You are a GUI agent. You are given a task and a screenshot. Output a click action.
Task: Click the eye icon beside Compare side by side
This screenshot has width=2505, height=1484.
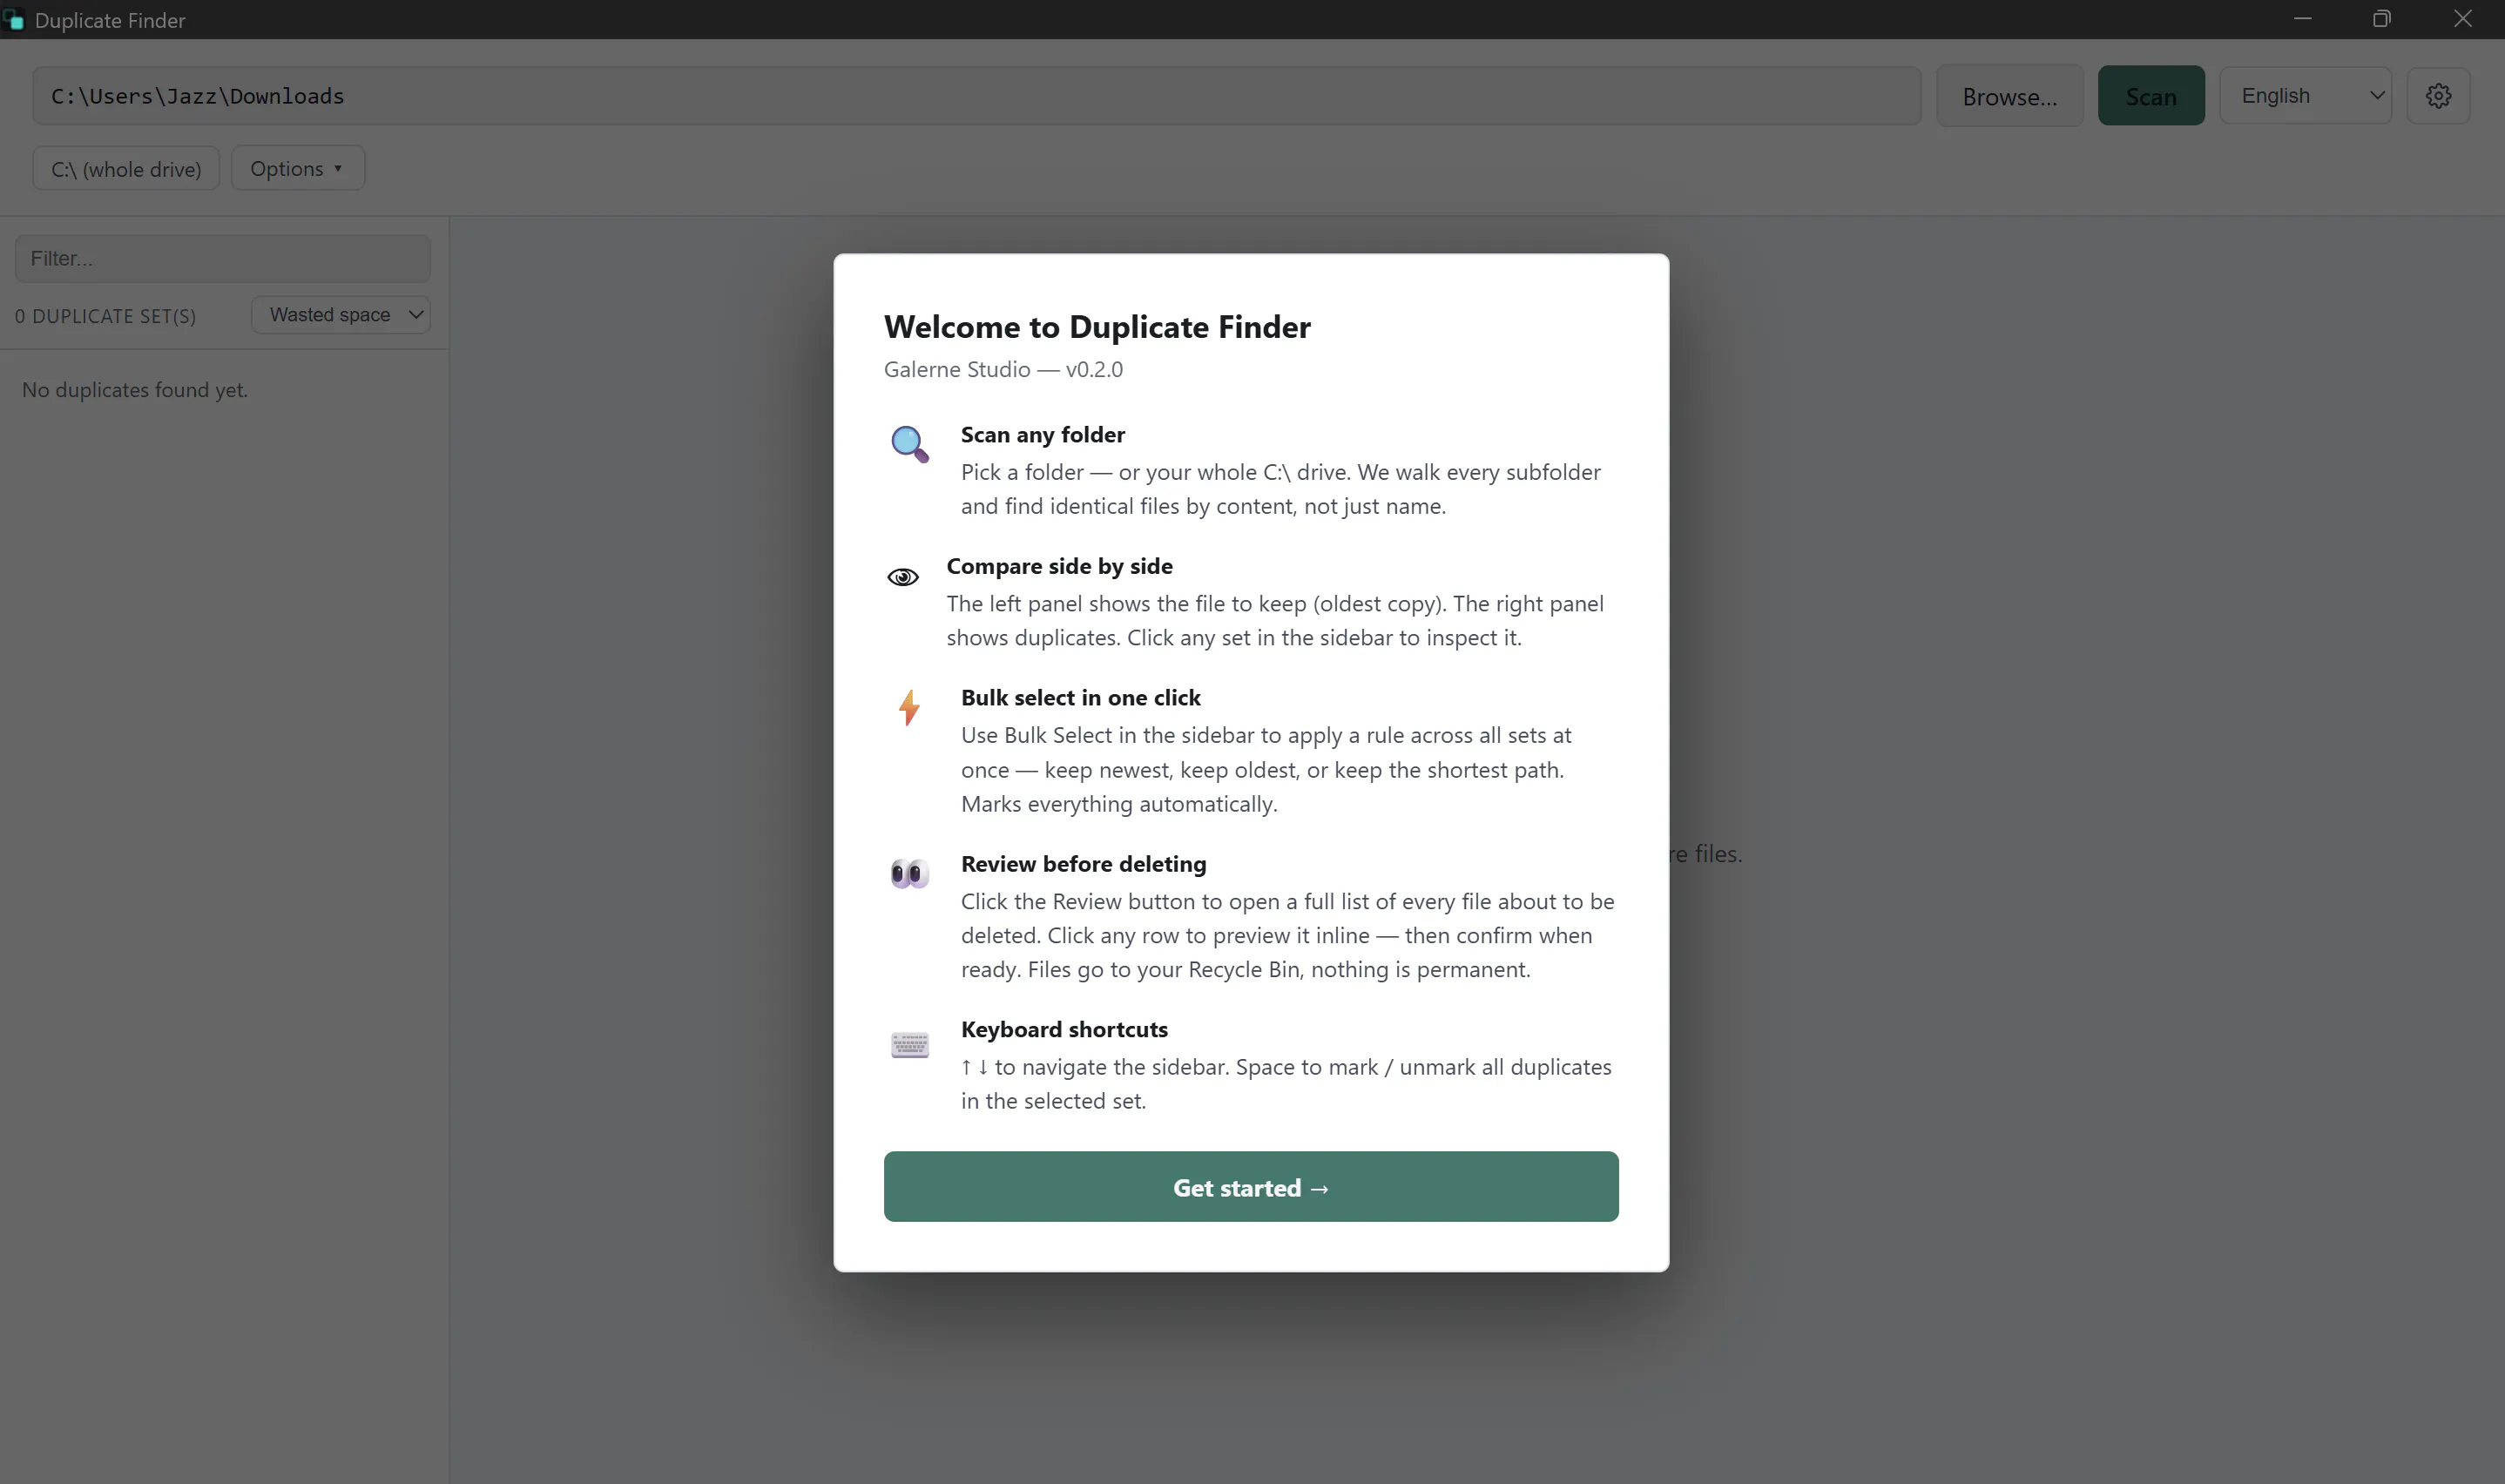pos(903,577)
